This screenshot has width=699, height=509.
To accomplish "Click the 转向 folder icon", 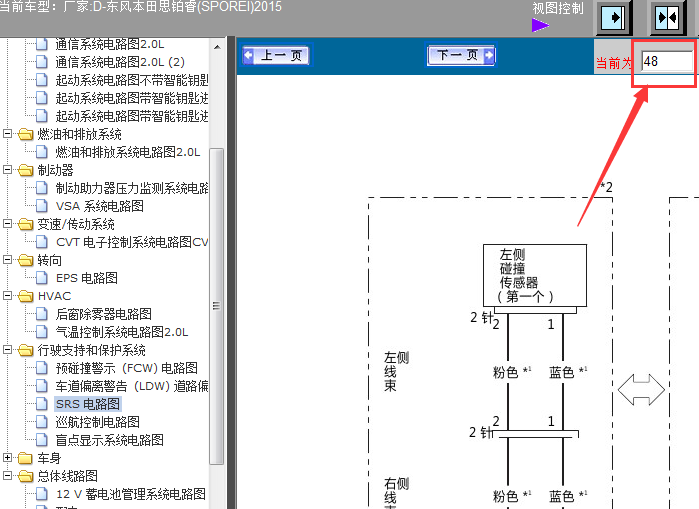I will coord(26,260).
